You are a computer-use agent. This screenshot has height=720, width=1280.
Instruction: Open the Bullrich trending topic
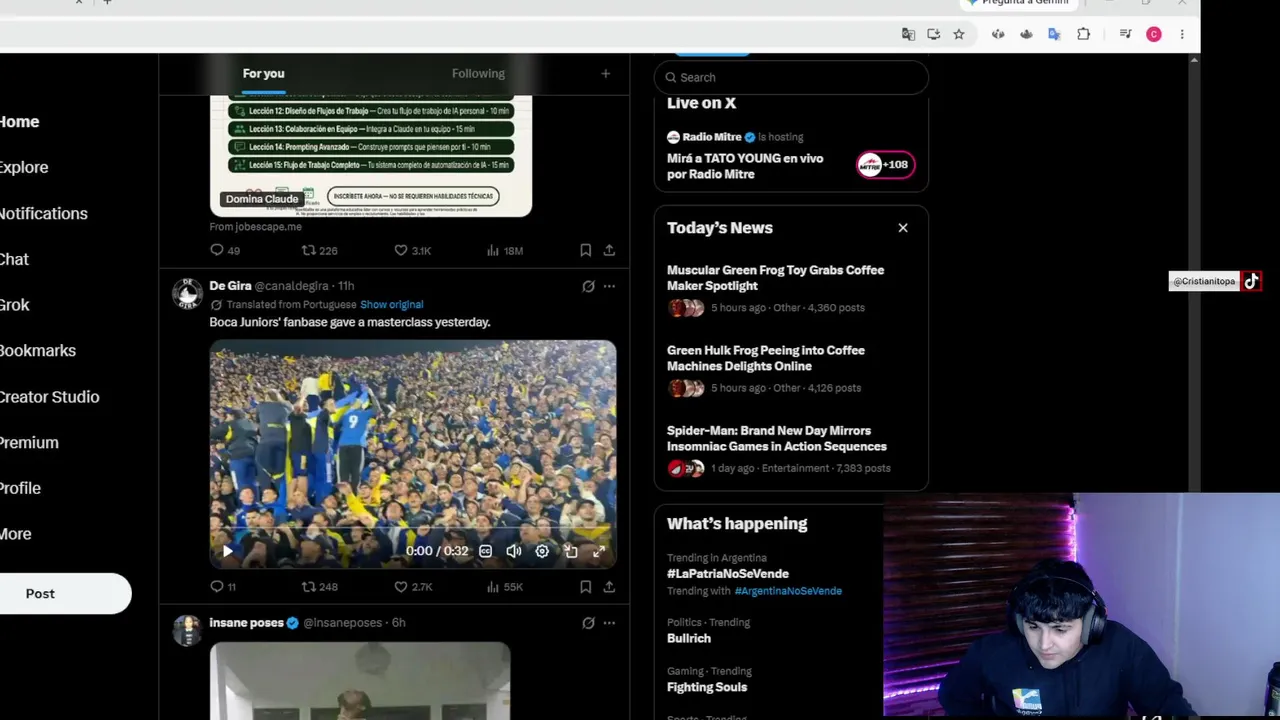tap(689, 638)
